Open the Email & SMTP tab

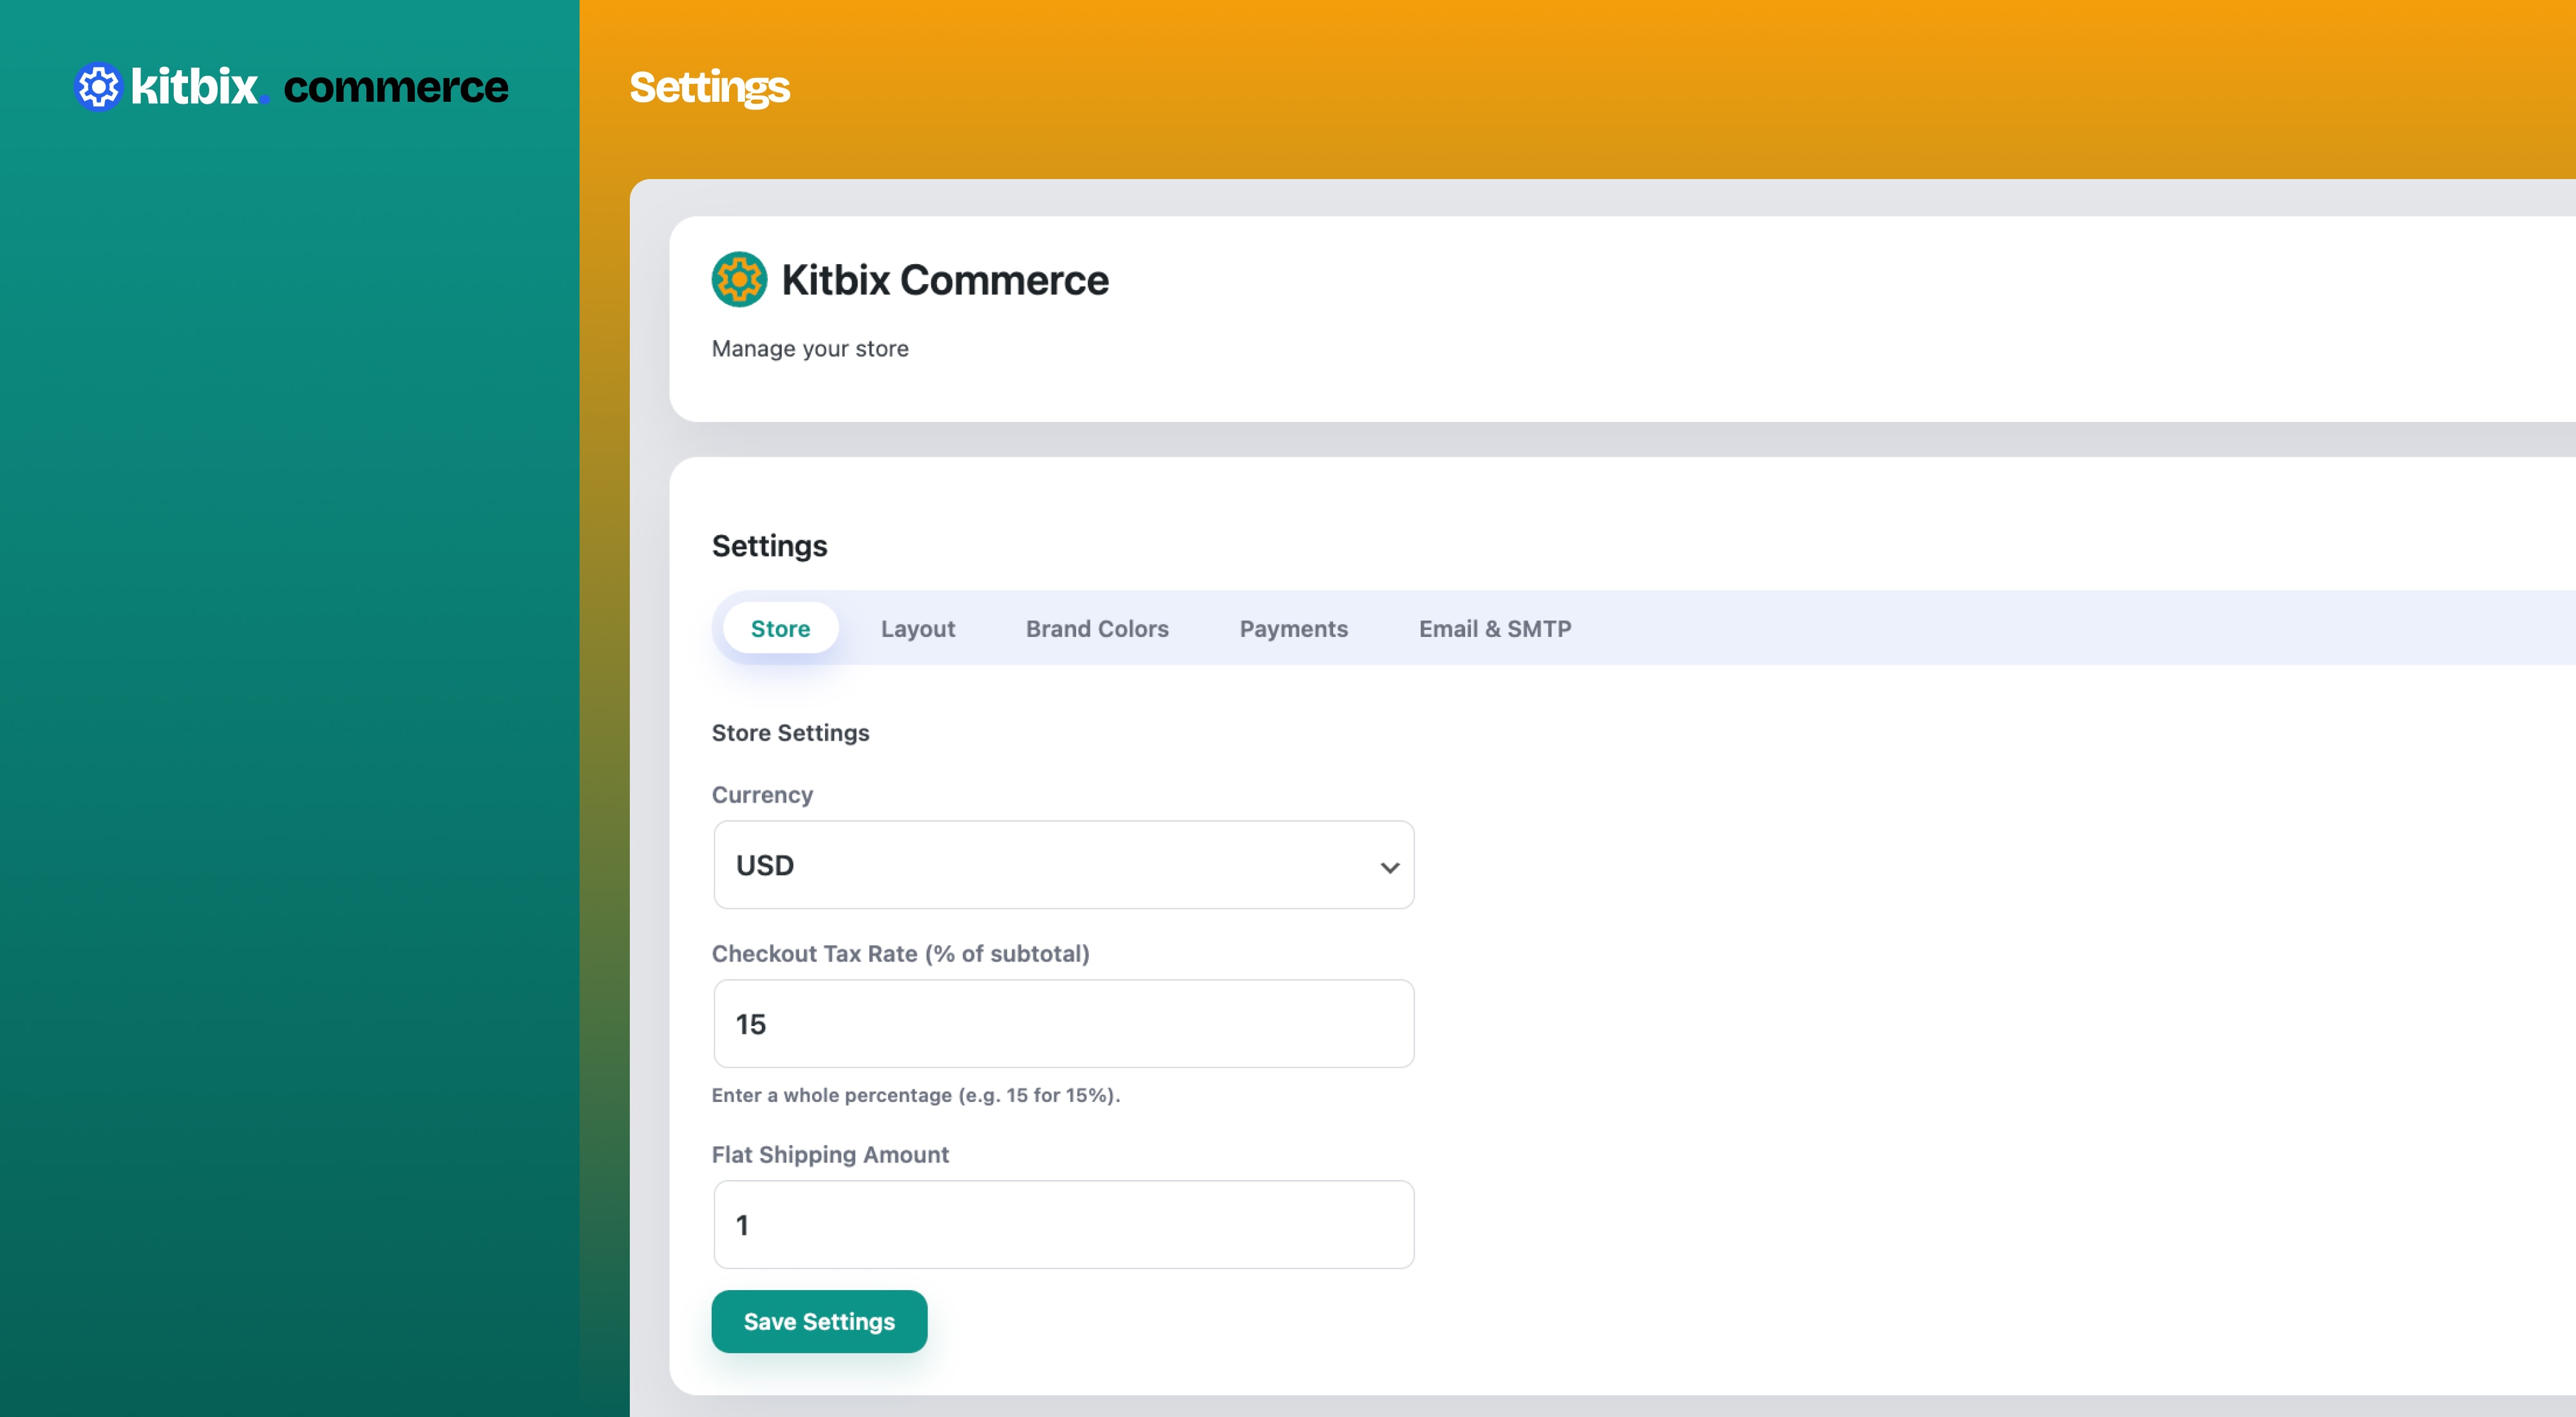click(1494, 629)
